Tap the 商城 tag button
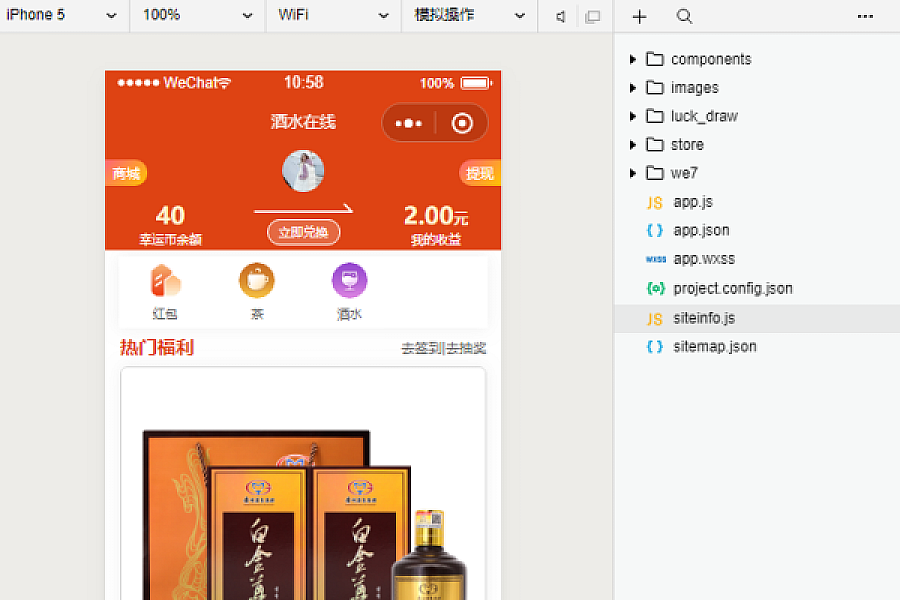 (126, 173)
